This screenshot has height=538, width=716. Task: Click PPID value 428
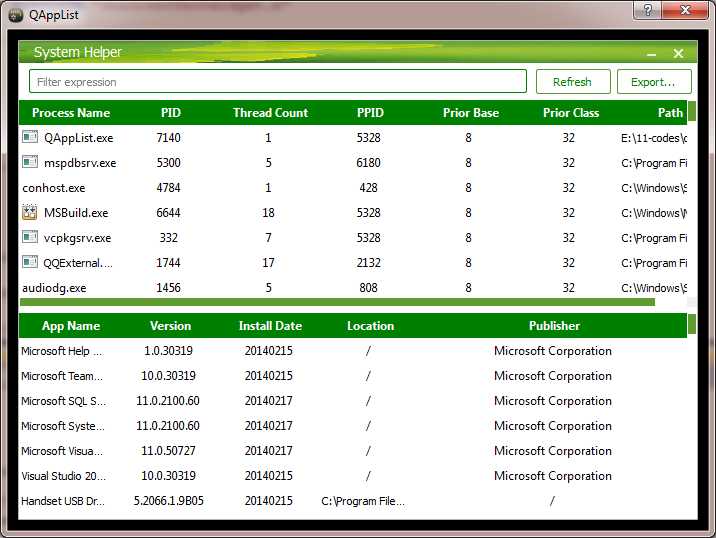[x=369, y=188]
